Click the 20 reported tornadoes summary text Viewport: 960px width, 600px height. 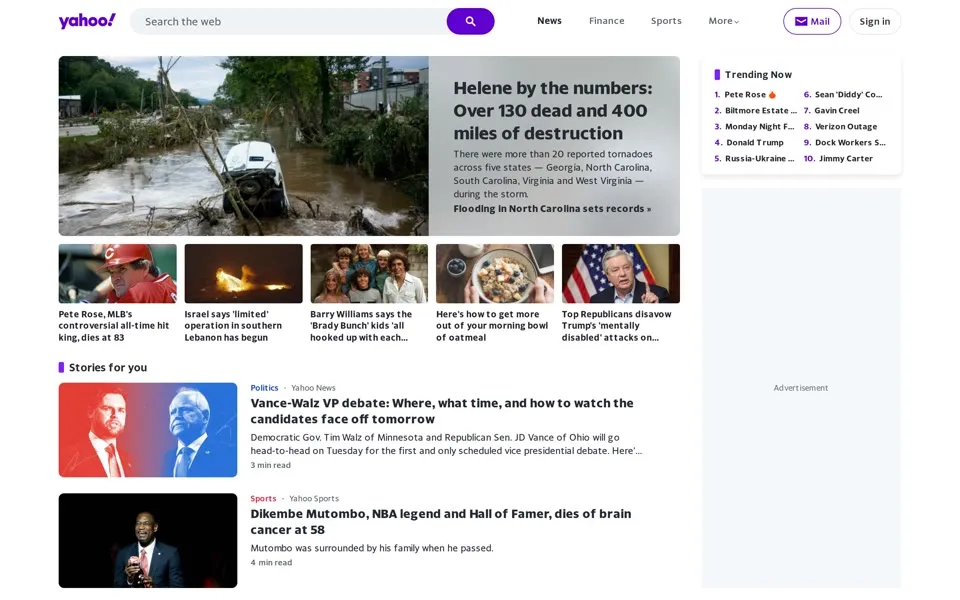point(553,174)
